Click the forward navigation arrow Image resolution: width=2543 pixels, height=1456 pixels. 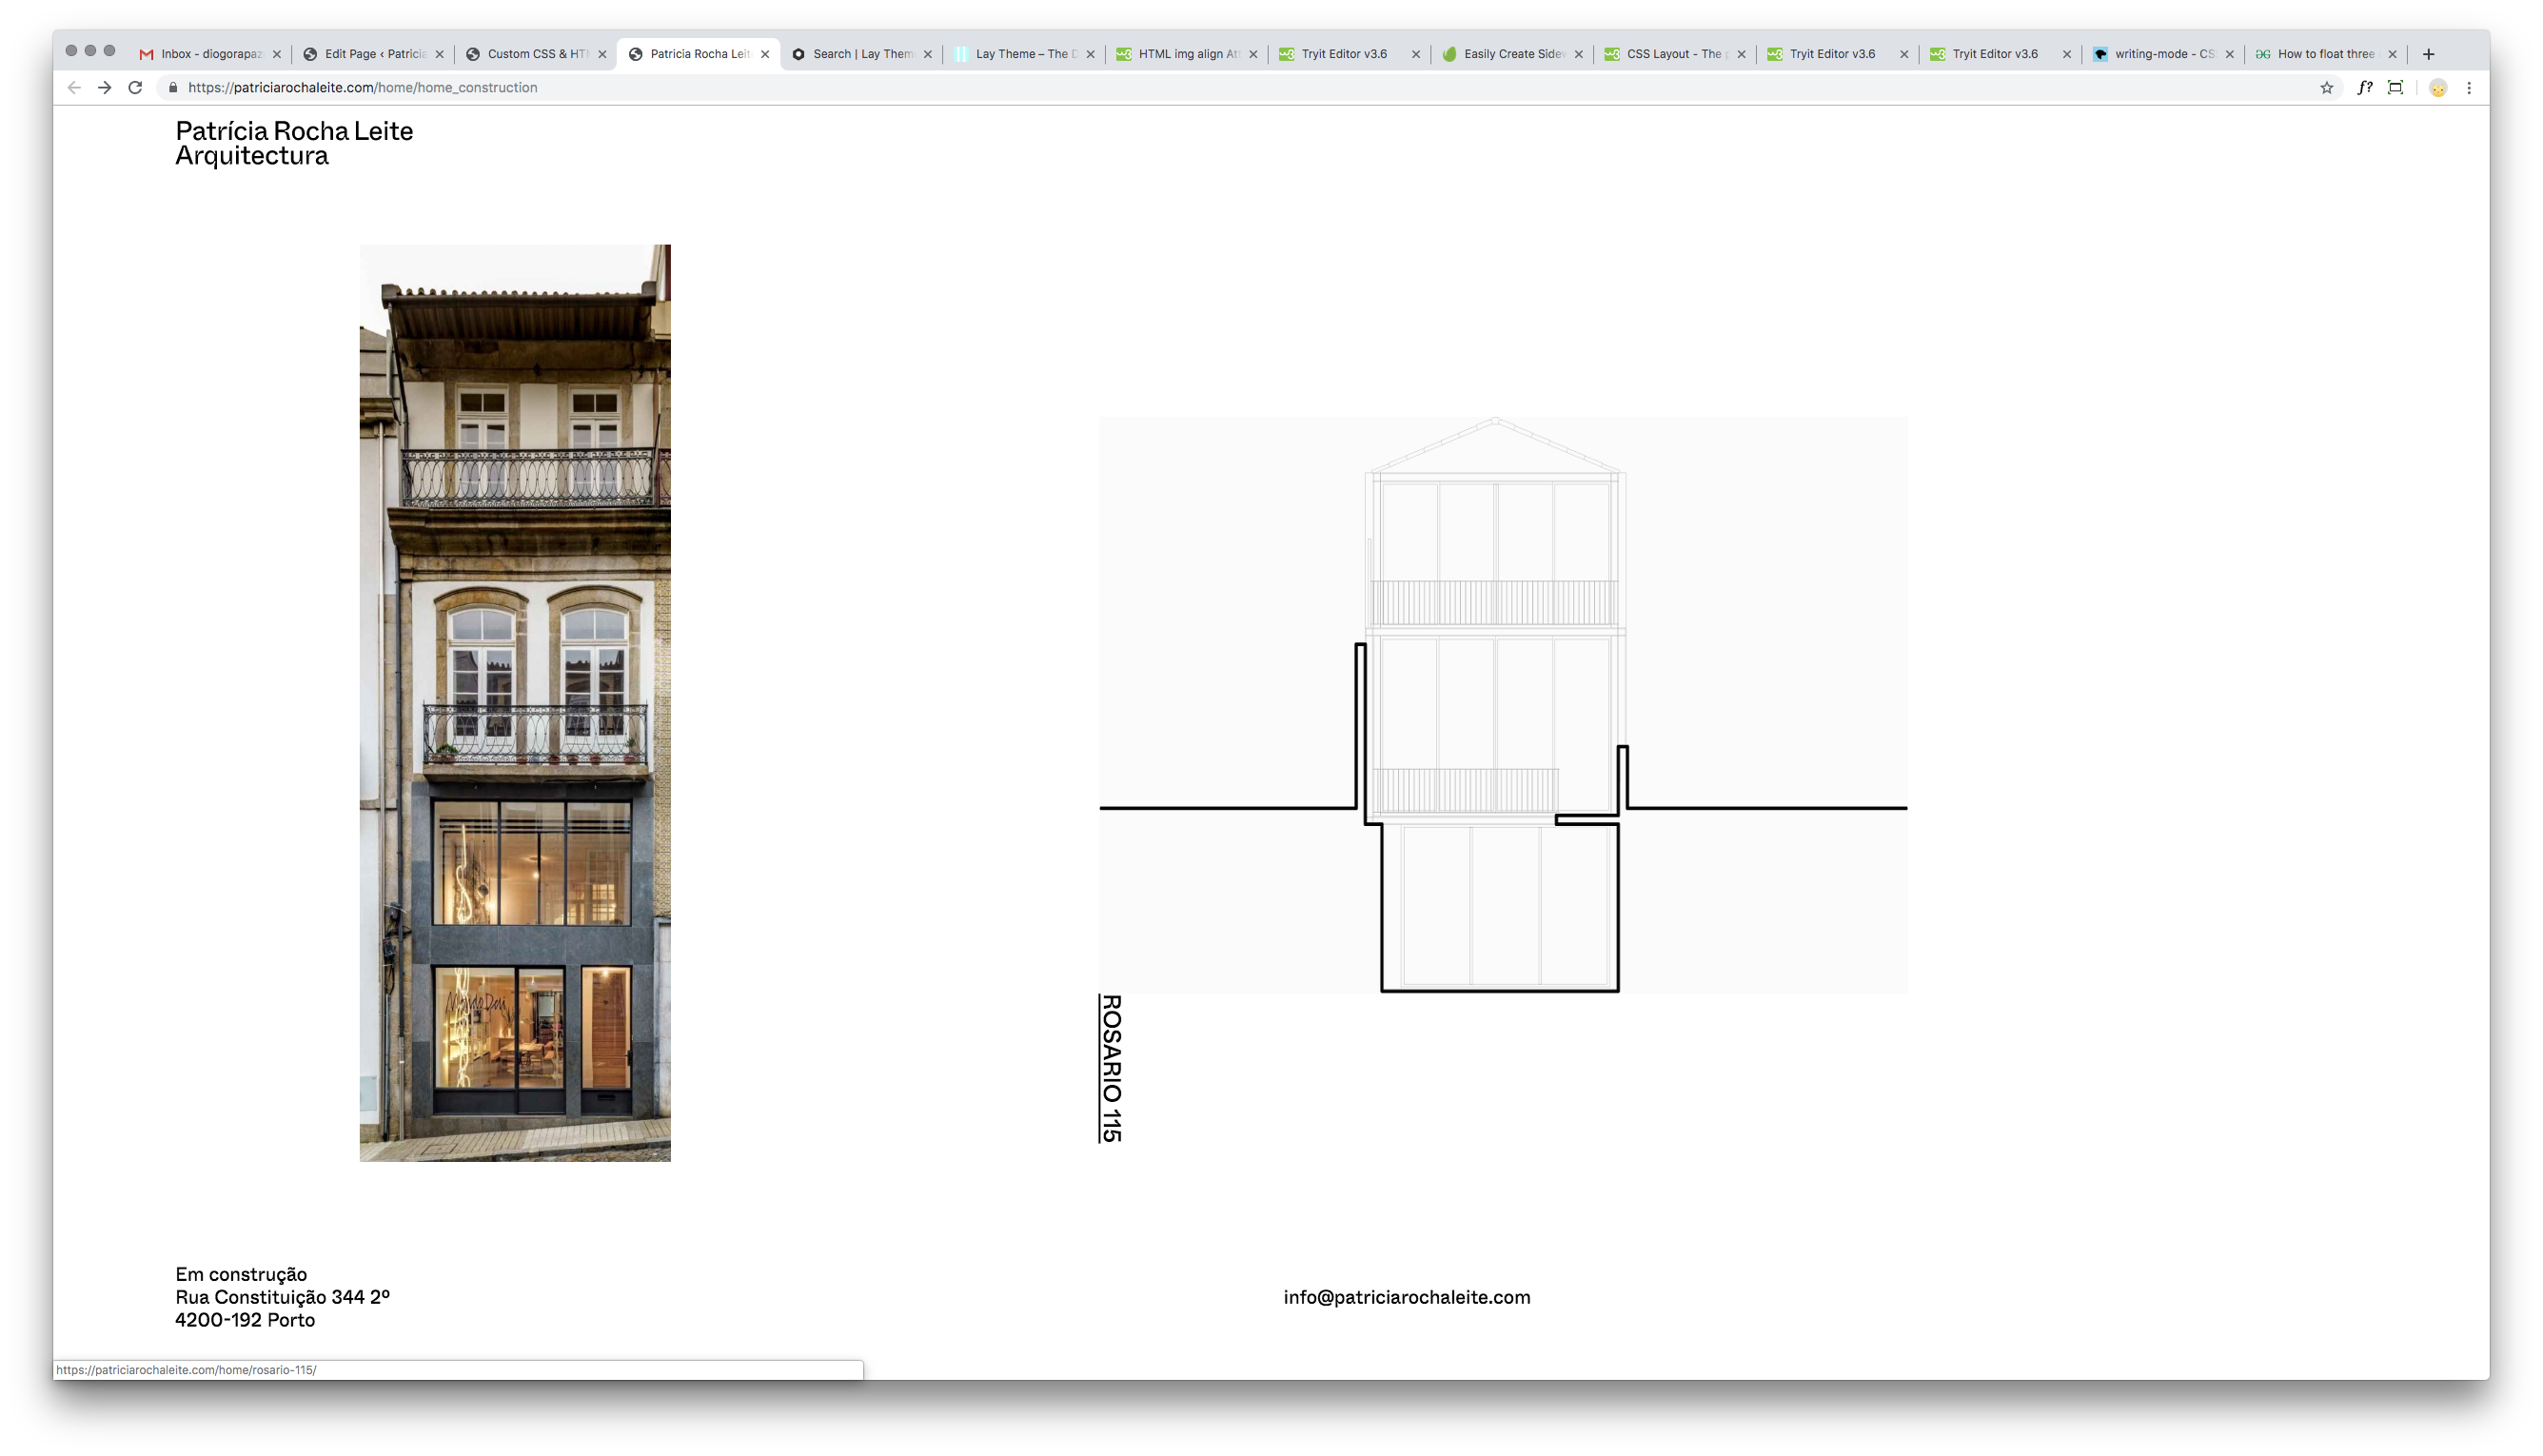(x=104, y=88)
